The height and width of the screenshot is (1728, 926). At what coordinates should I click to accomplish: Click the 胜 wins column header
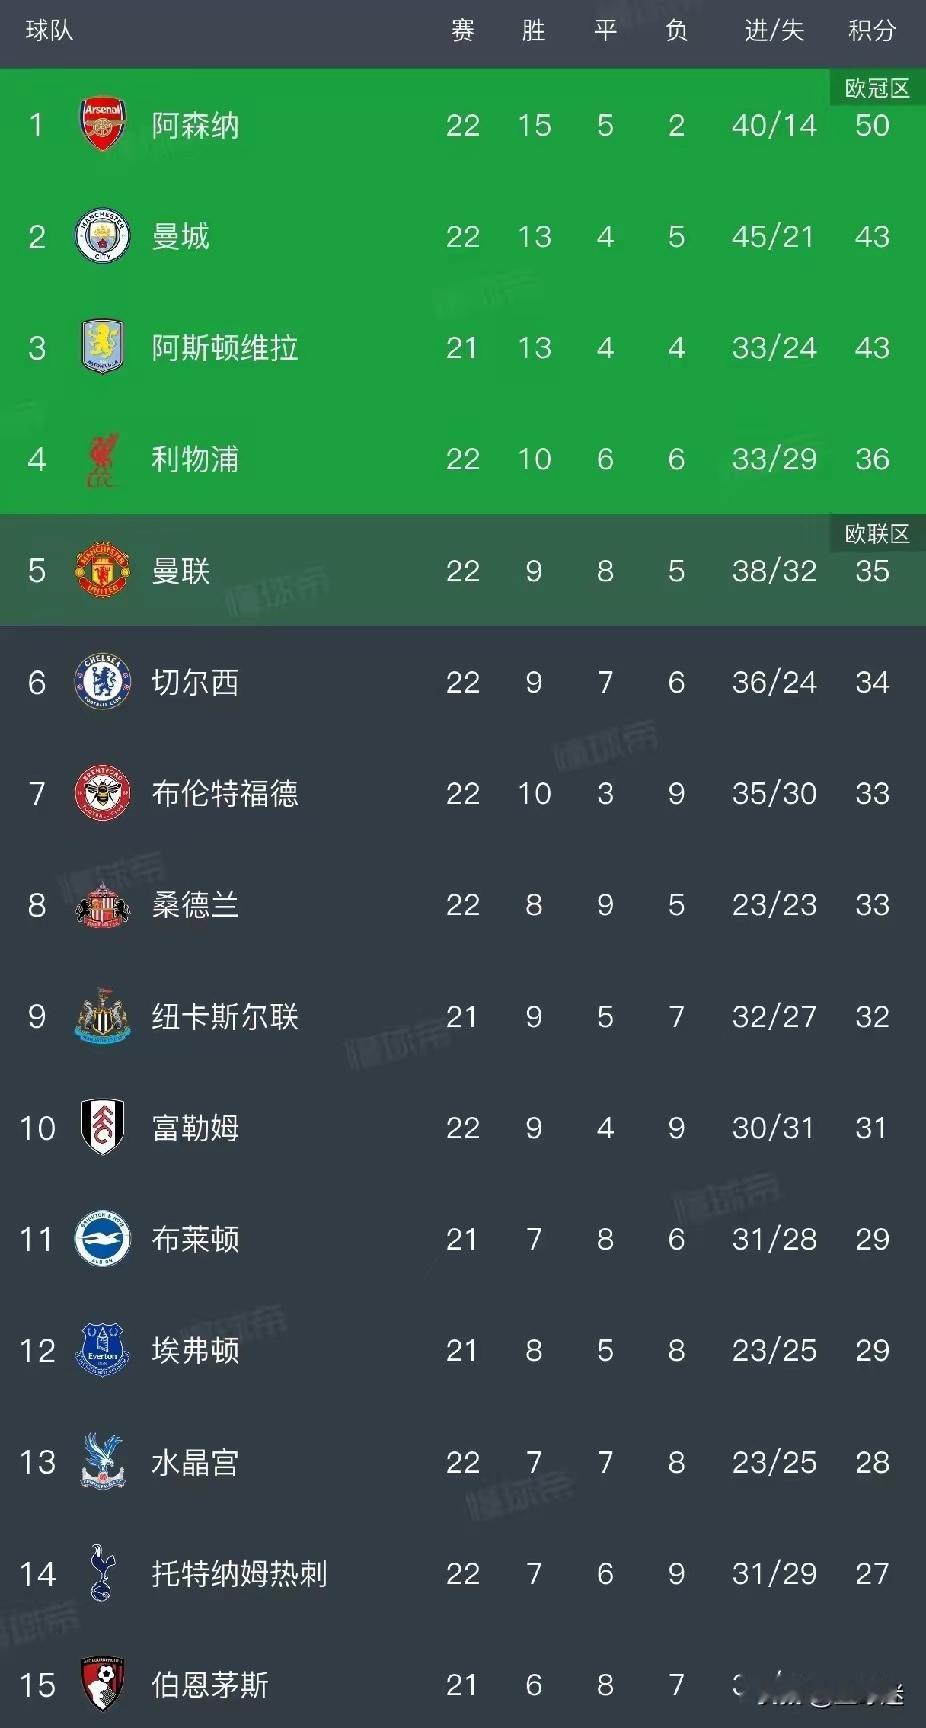pyautogui.click(x=534, y=31)
